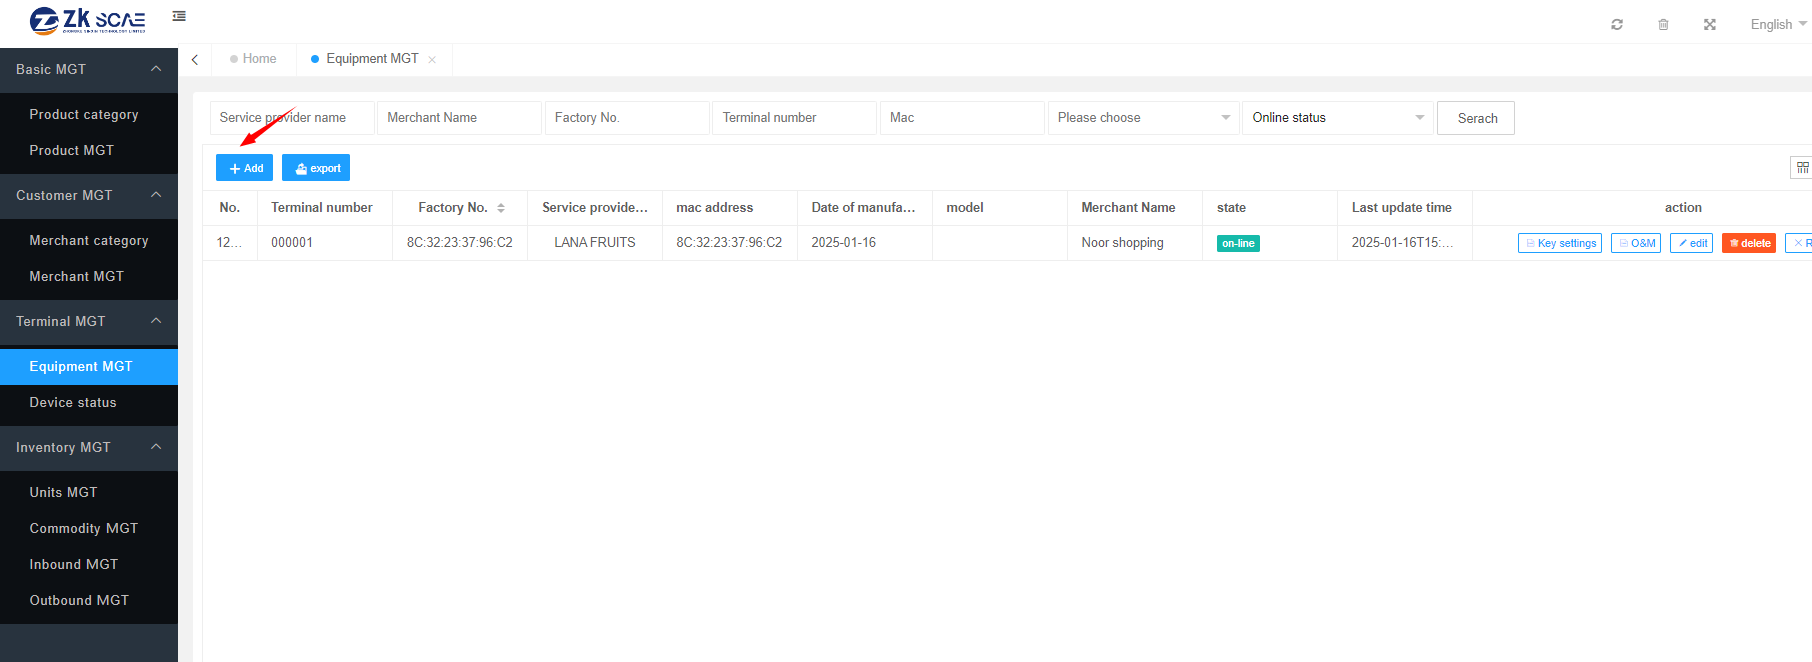Close the Equipment MGT tab
1812x662 pixels.
point(432,60)
